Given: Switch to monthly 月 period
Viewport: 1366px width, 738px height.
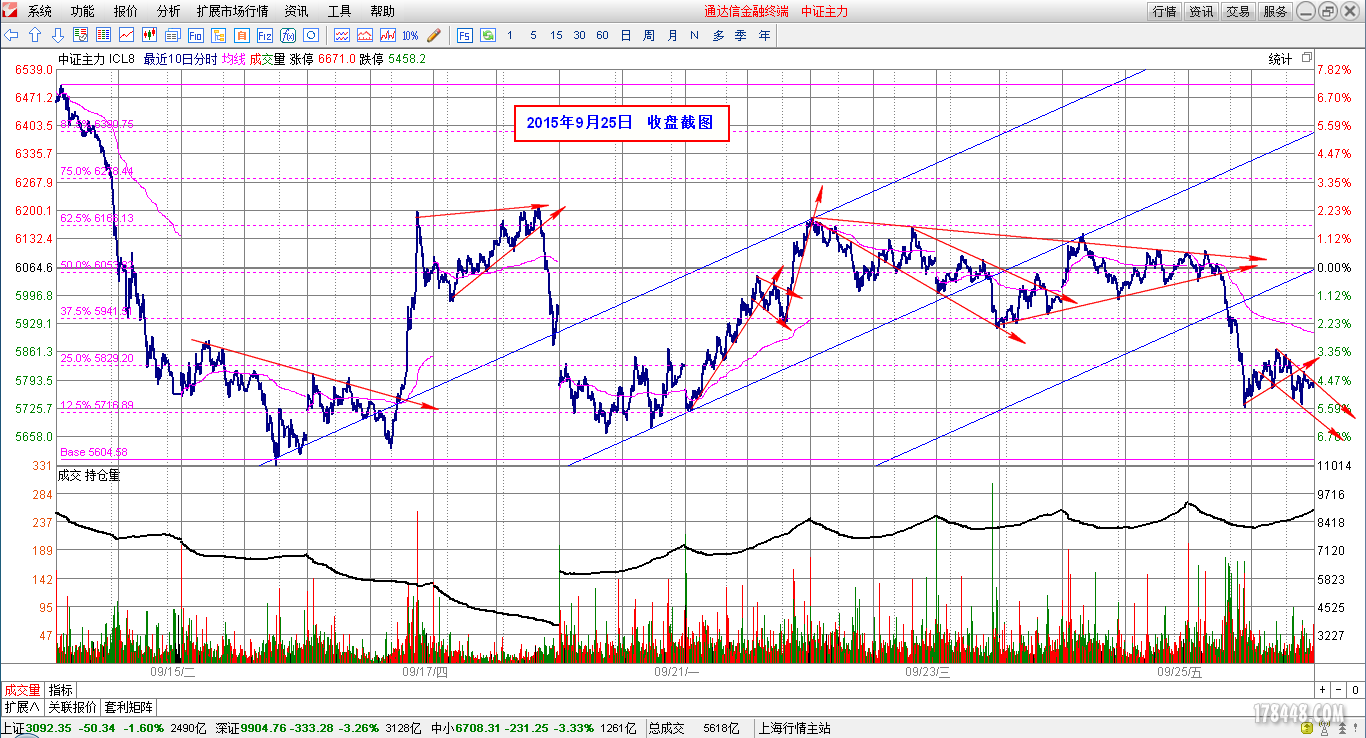Looking at the screenshot, I should (x=672, y=35).
